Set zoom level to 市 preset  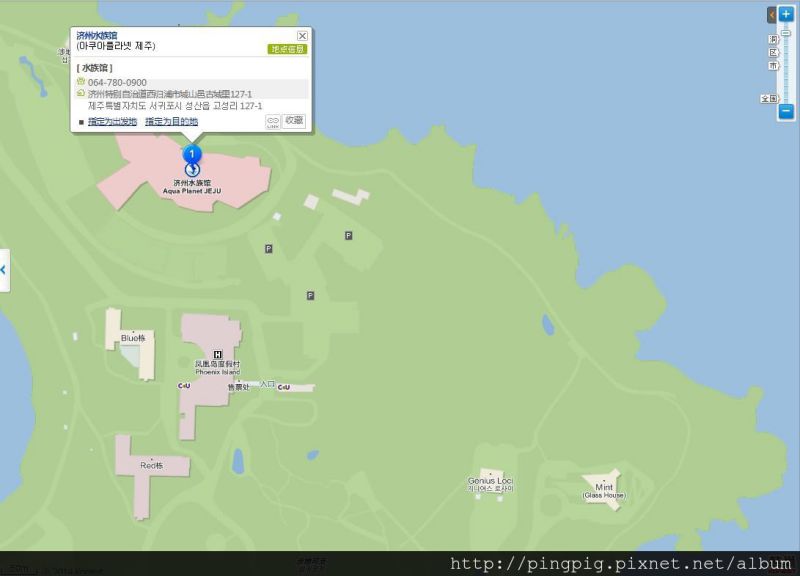click(773, 66)
